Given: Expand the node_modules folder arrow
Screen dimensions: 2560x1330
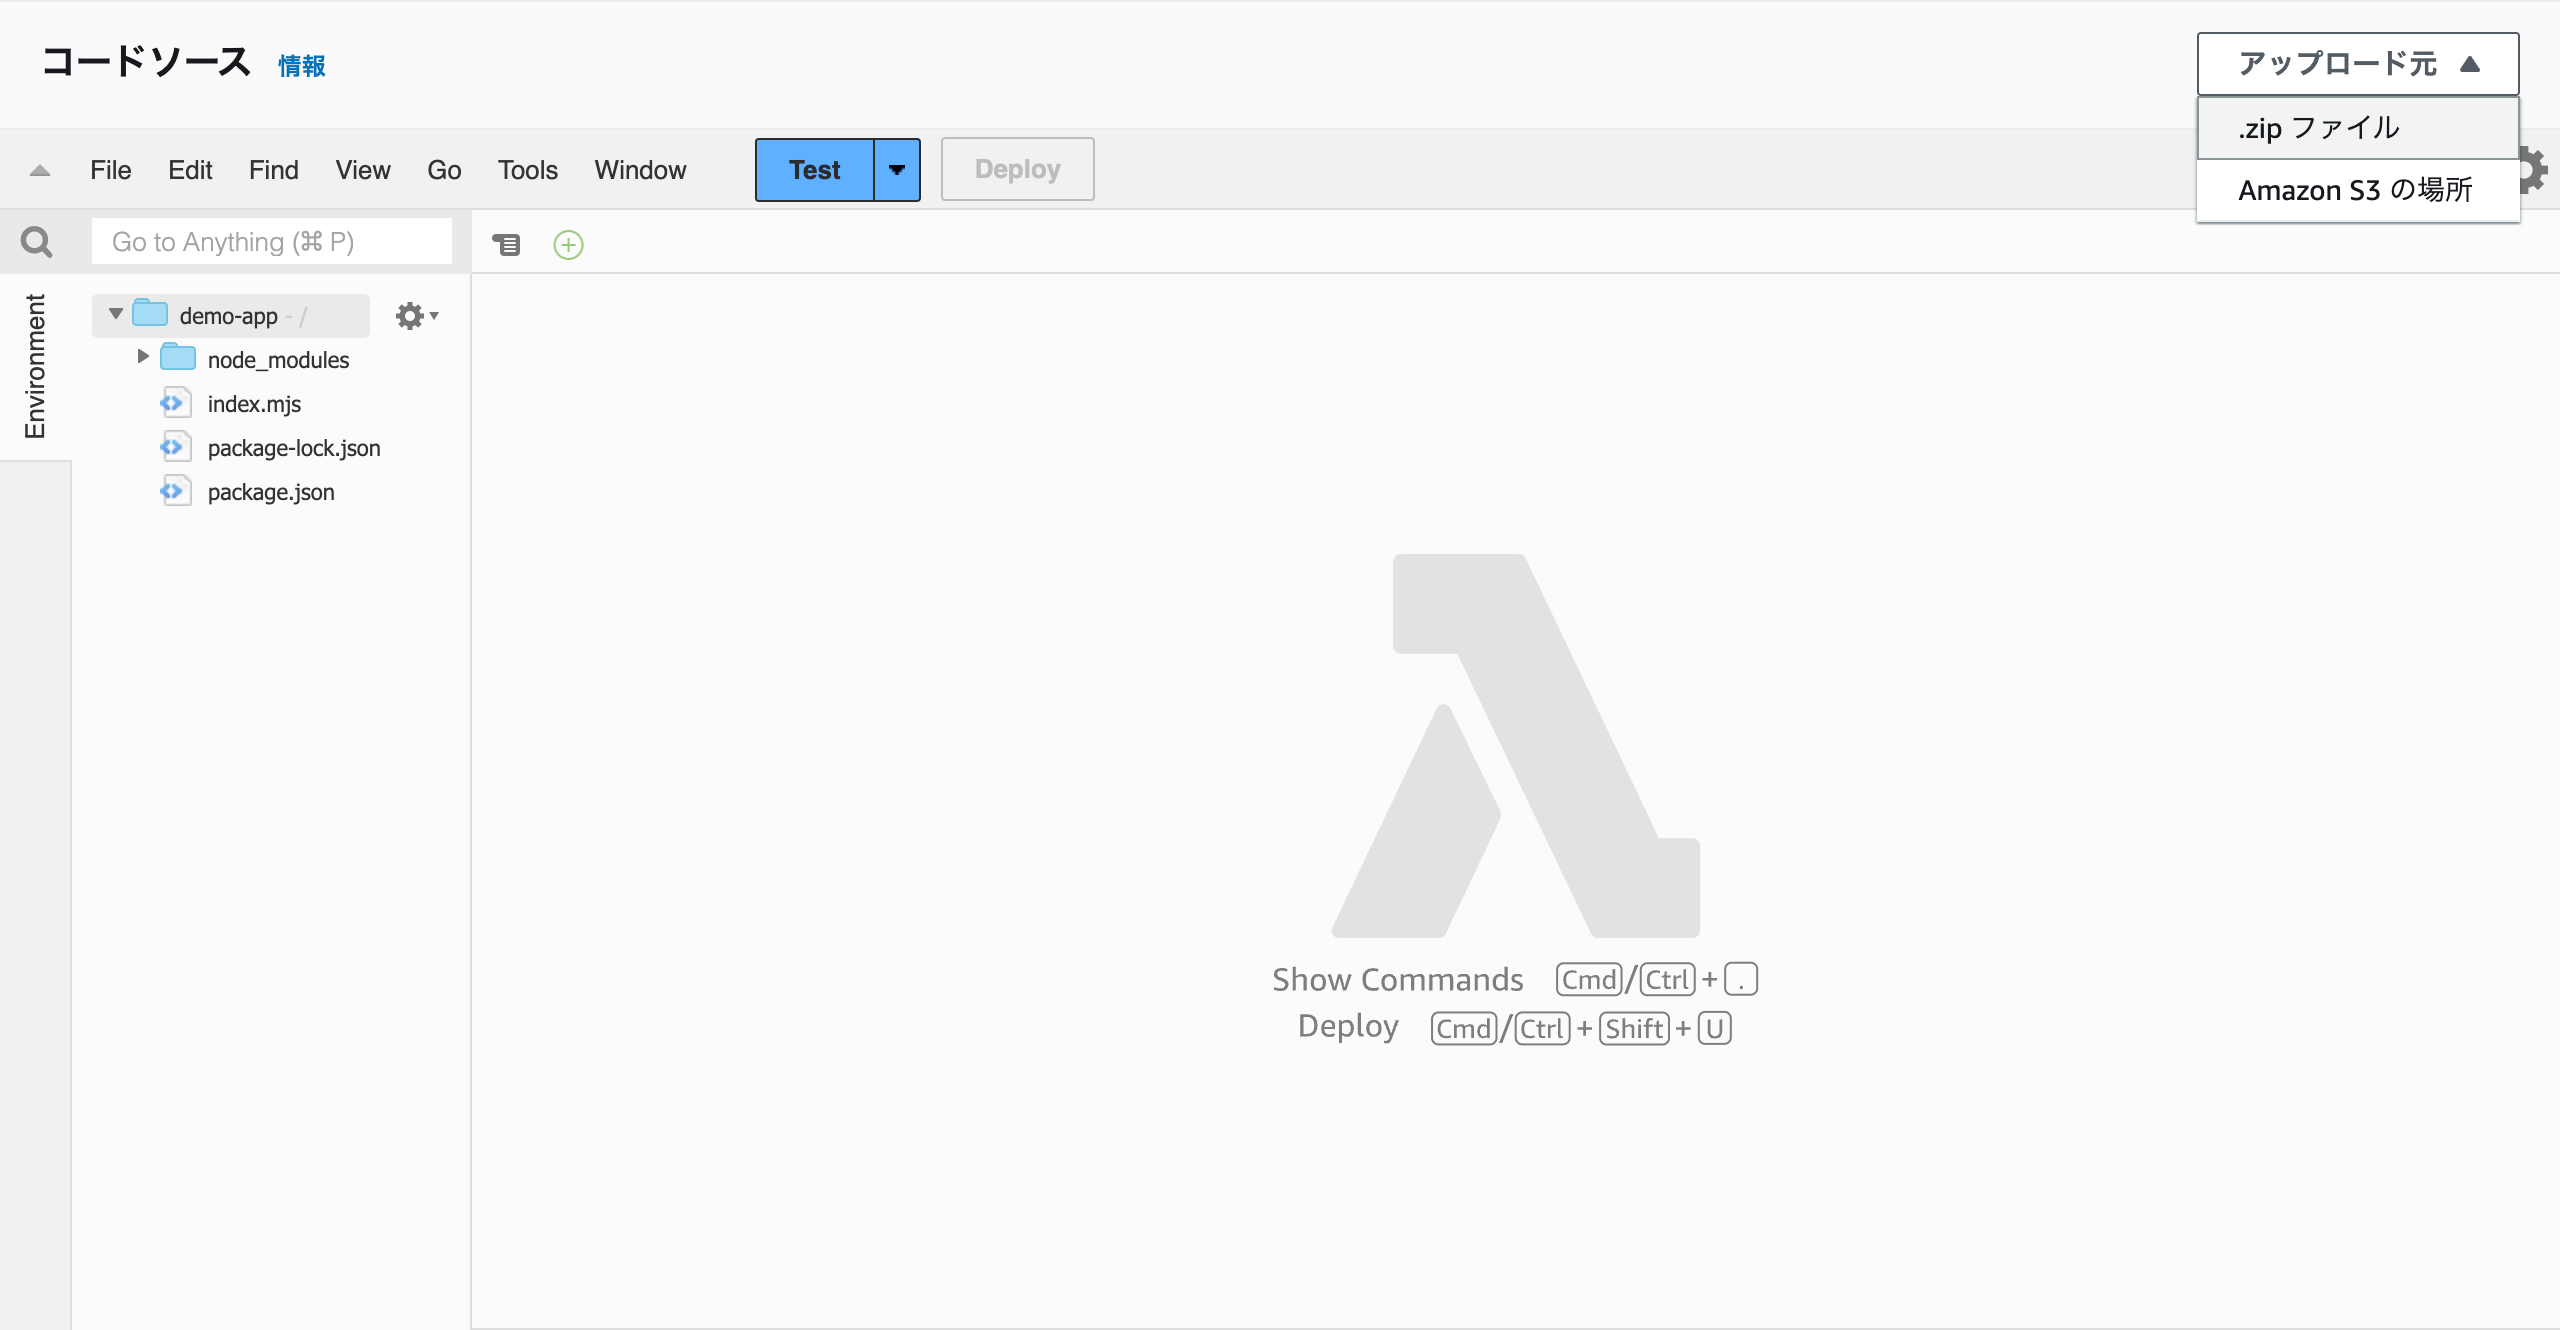Looking at the screenshot, I should [x=143, y=357].
